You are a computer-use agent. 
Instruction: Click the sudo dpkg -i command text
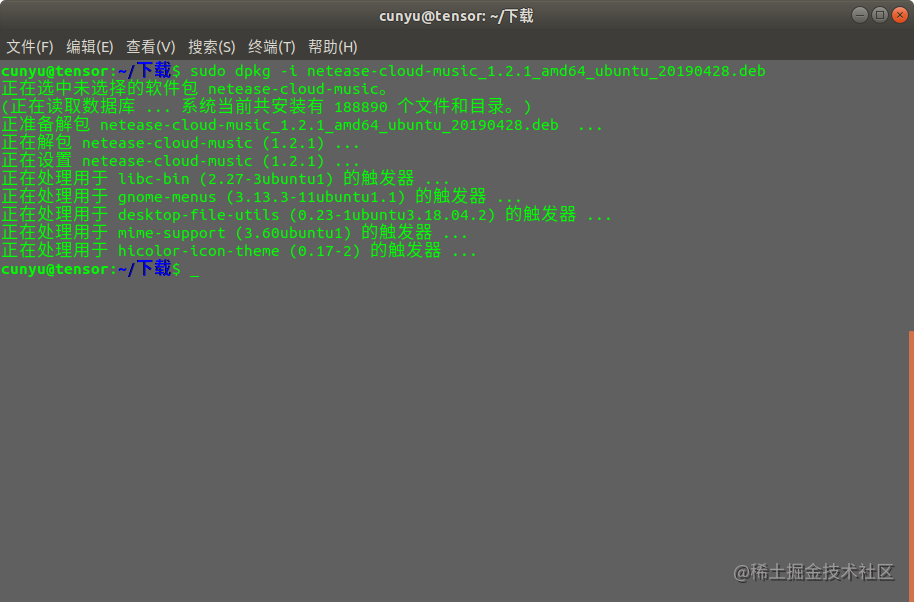[x=477, y=71]
